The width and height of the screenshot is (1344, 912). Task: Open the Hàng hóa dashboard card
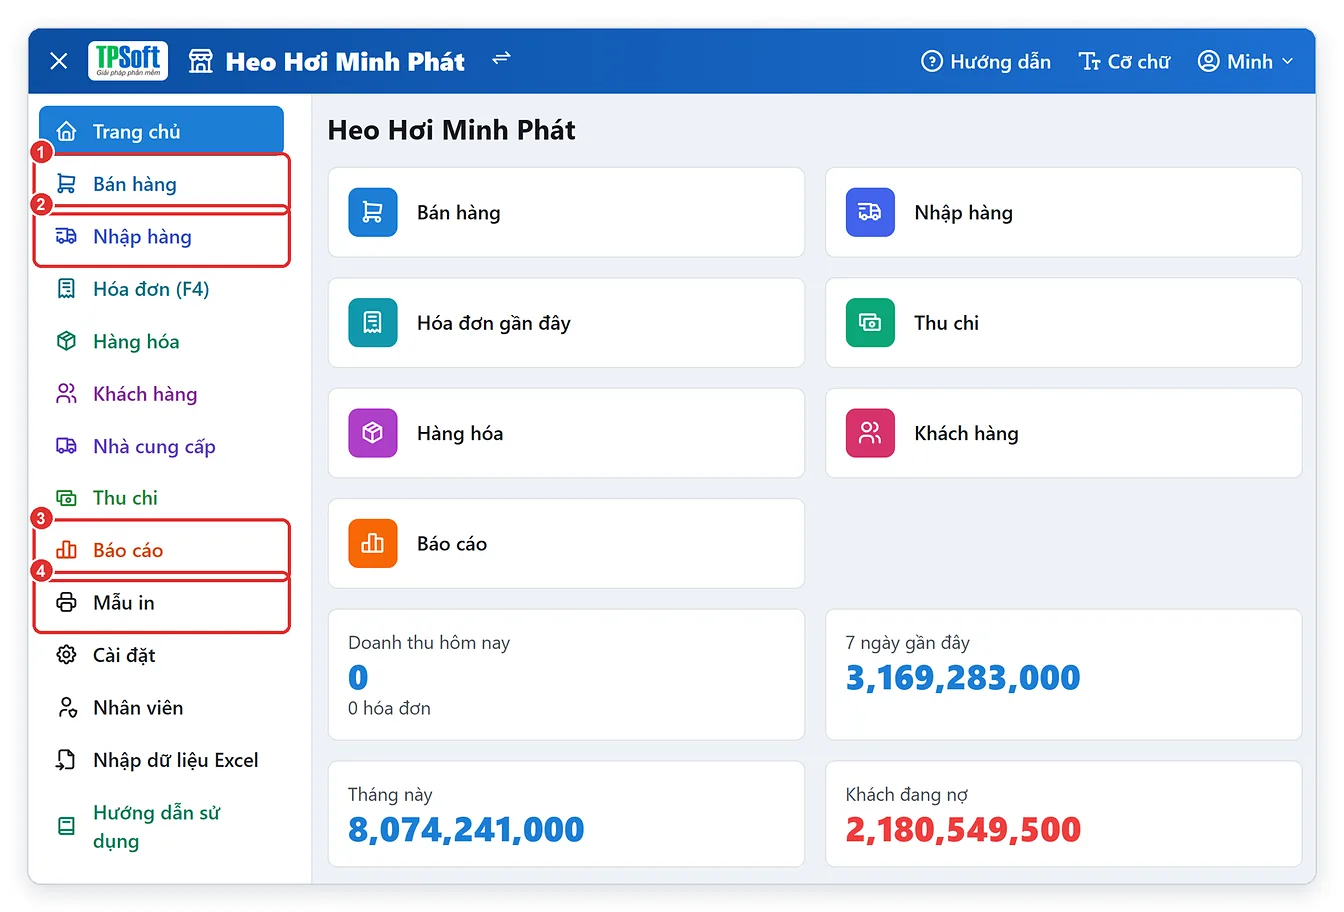pos(566,433)
